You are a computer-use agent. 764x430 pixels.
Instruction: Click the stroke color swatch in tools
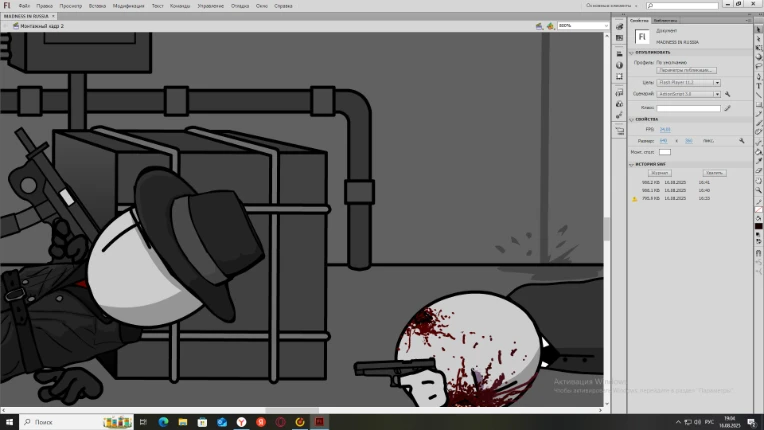point(759,210)
